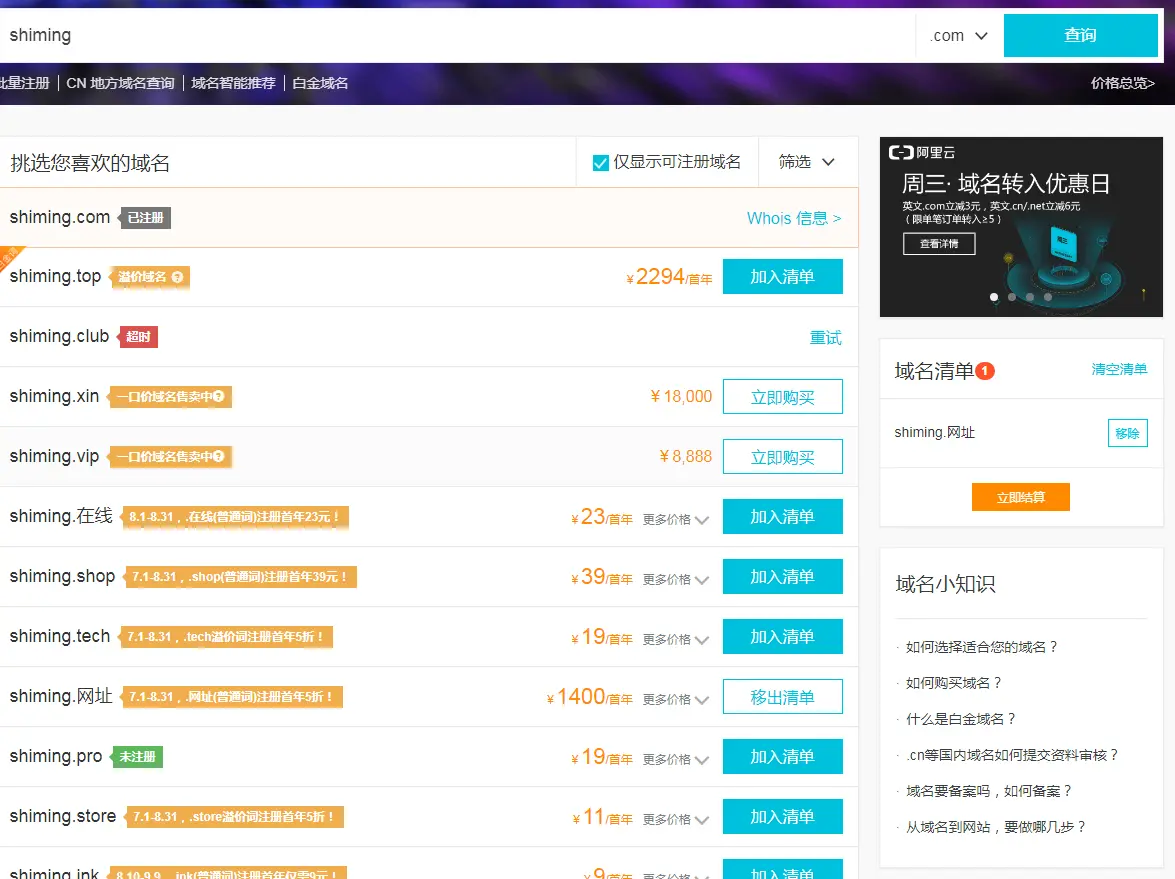
Task: Select the second banner carousel dot
Action: [x=1012, y=297]
